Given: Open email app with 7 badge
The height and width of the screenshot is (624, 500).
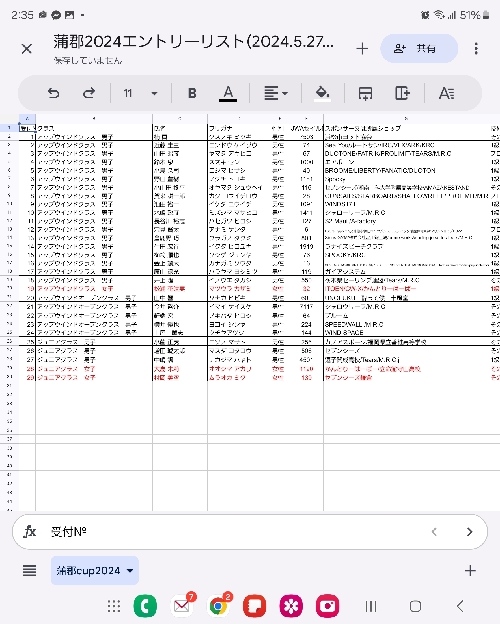Looking at the screenshot, I should point(182,605).
